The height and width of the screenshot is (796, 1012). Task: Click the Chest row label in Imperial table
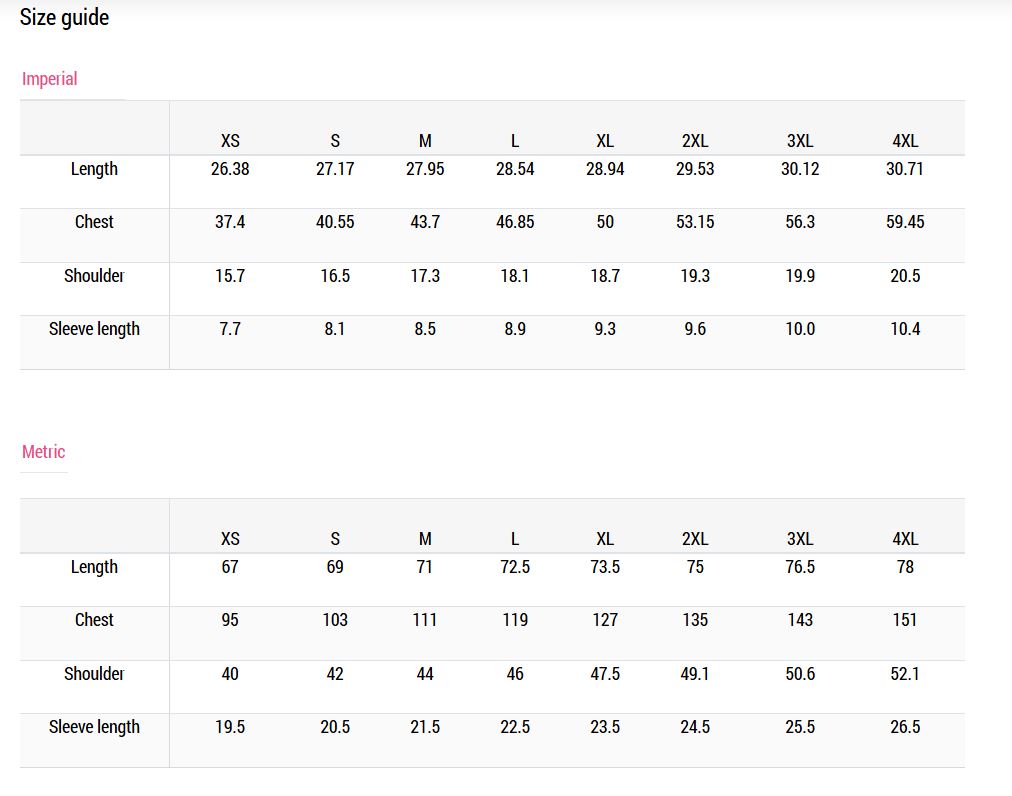(94, 222)
